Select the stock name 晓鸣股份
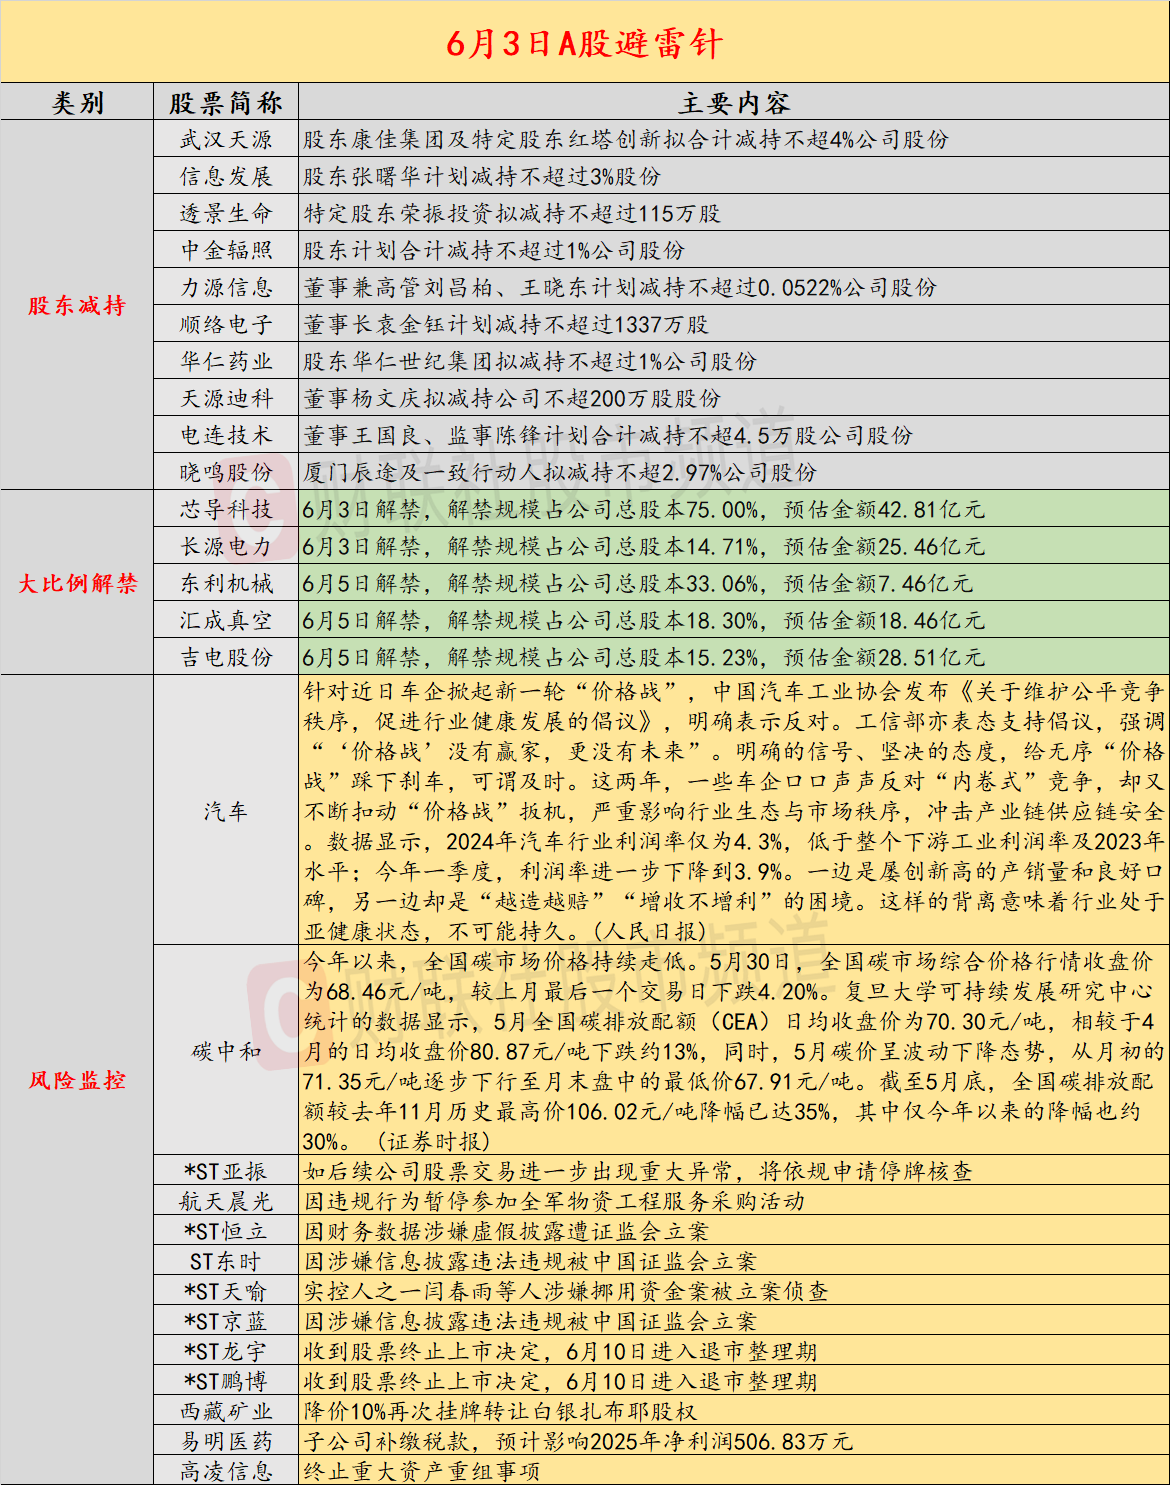1170x1485 pixels. coord(226,473)
